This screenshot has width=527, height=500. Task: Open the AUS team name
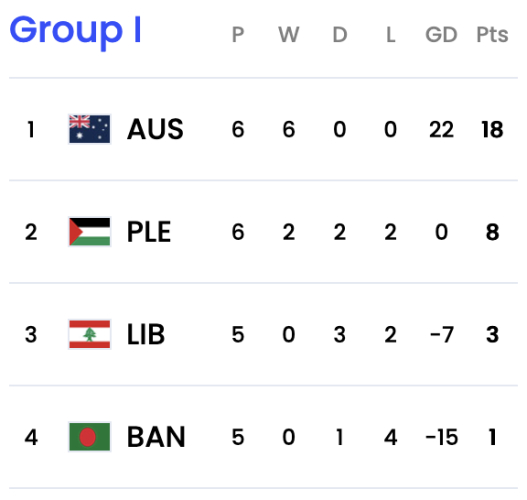[155, 129]
